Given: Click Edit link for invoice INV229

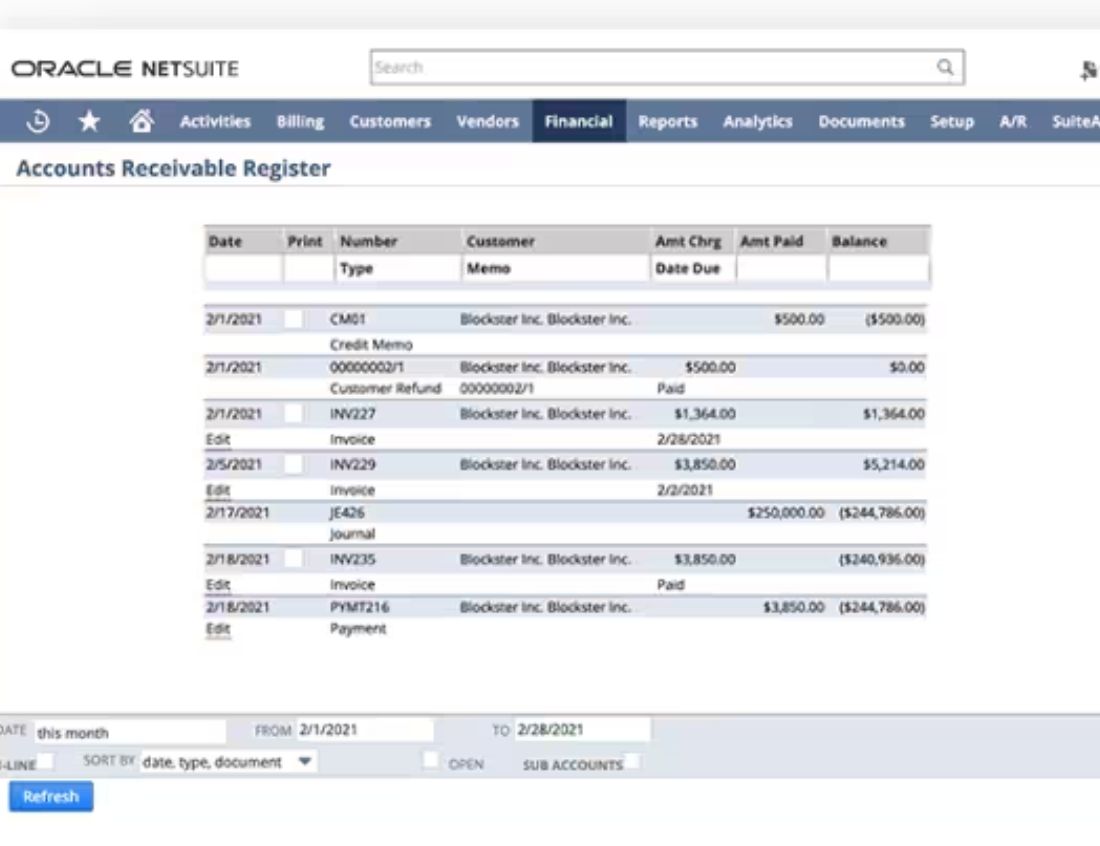Looking at the screenshot, I should coord(218,490).
